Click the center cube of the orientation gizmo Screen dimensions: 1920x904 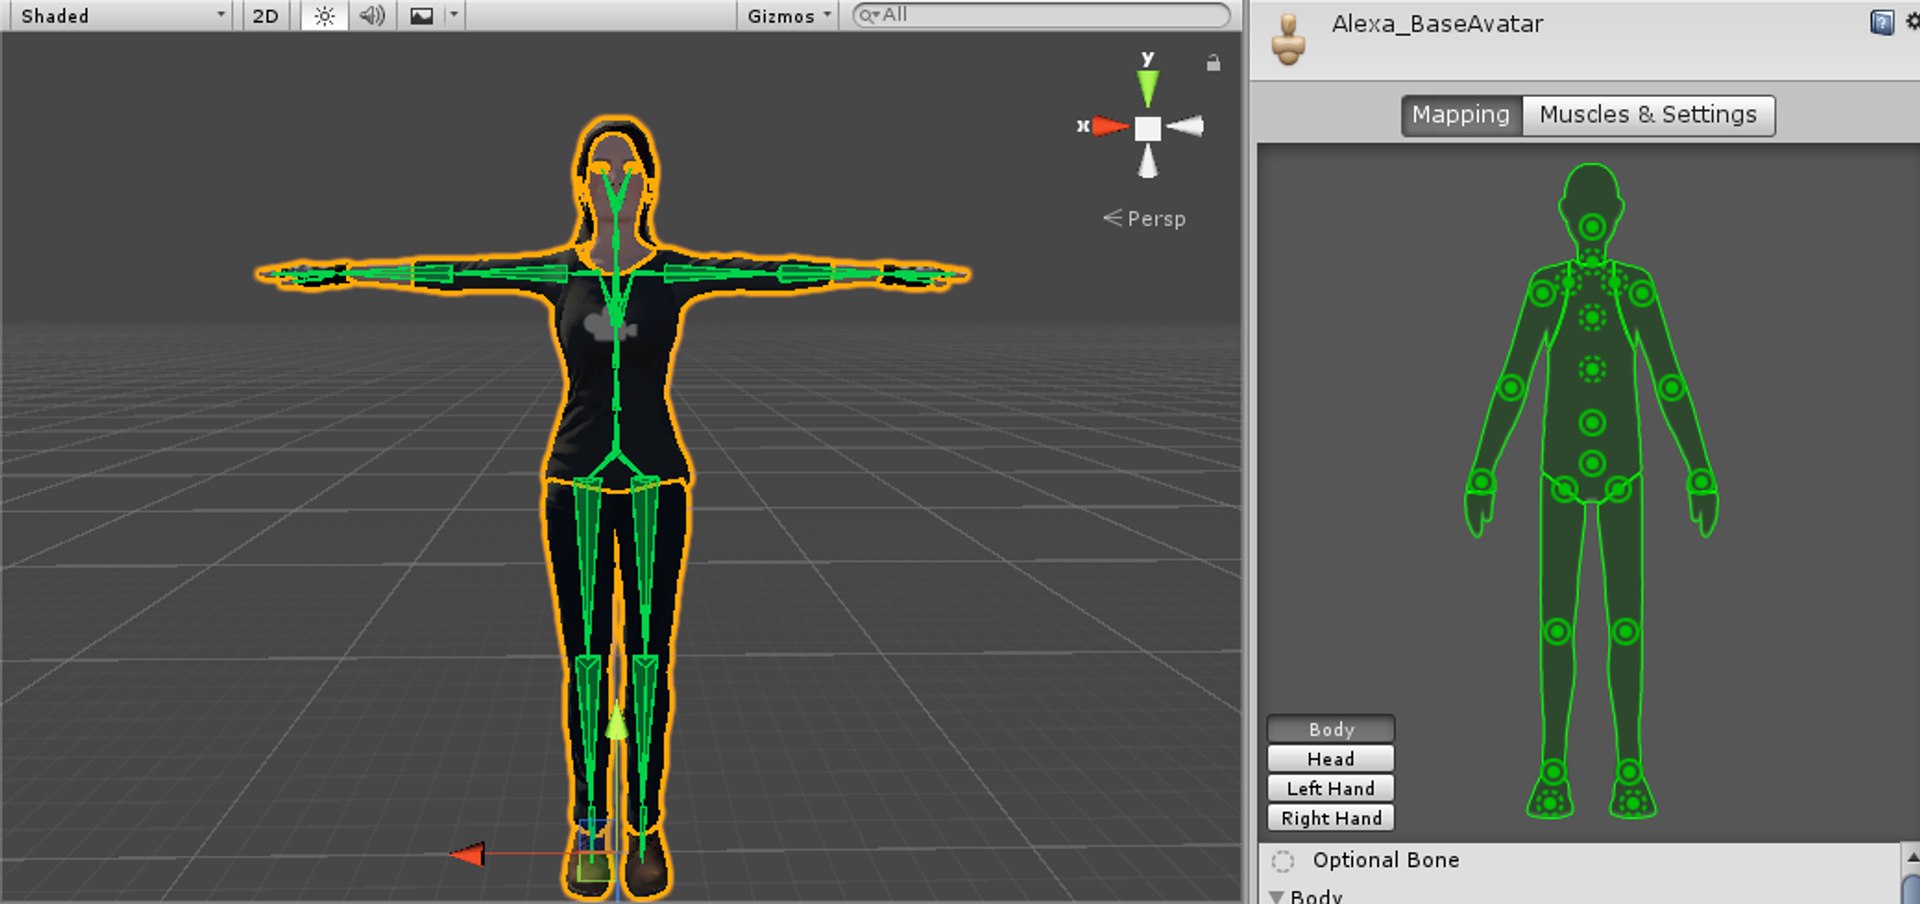point(1148,128)
